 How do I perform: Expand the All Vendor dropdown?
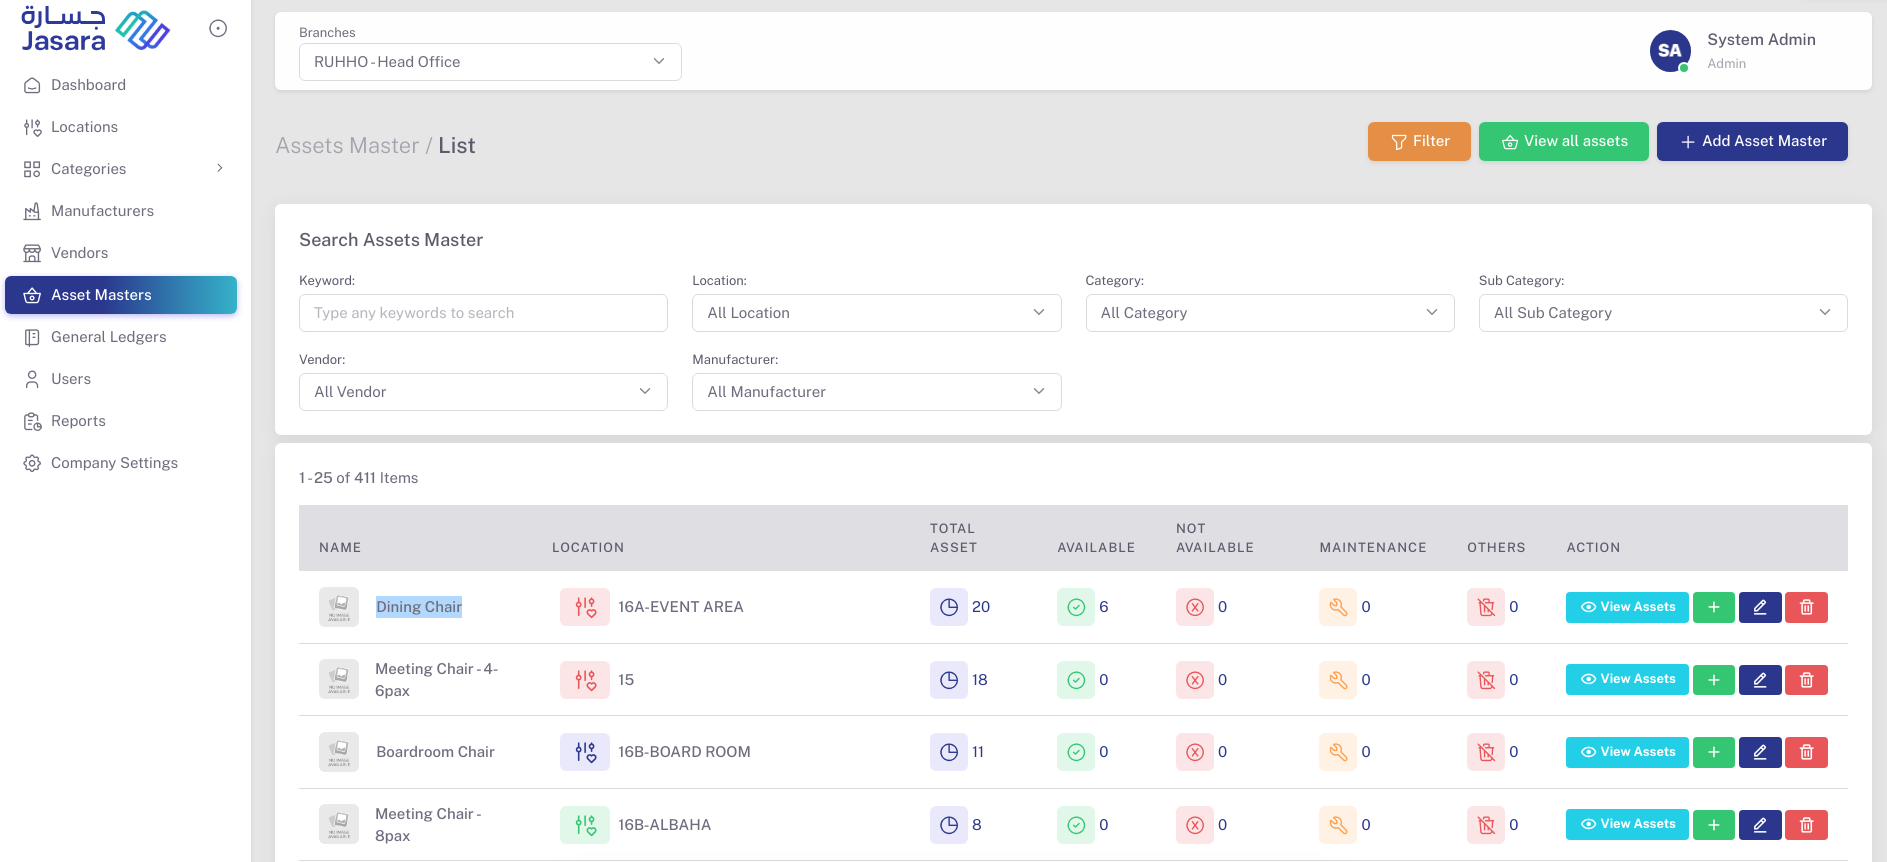(483, 392)
